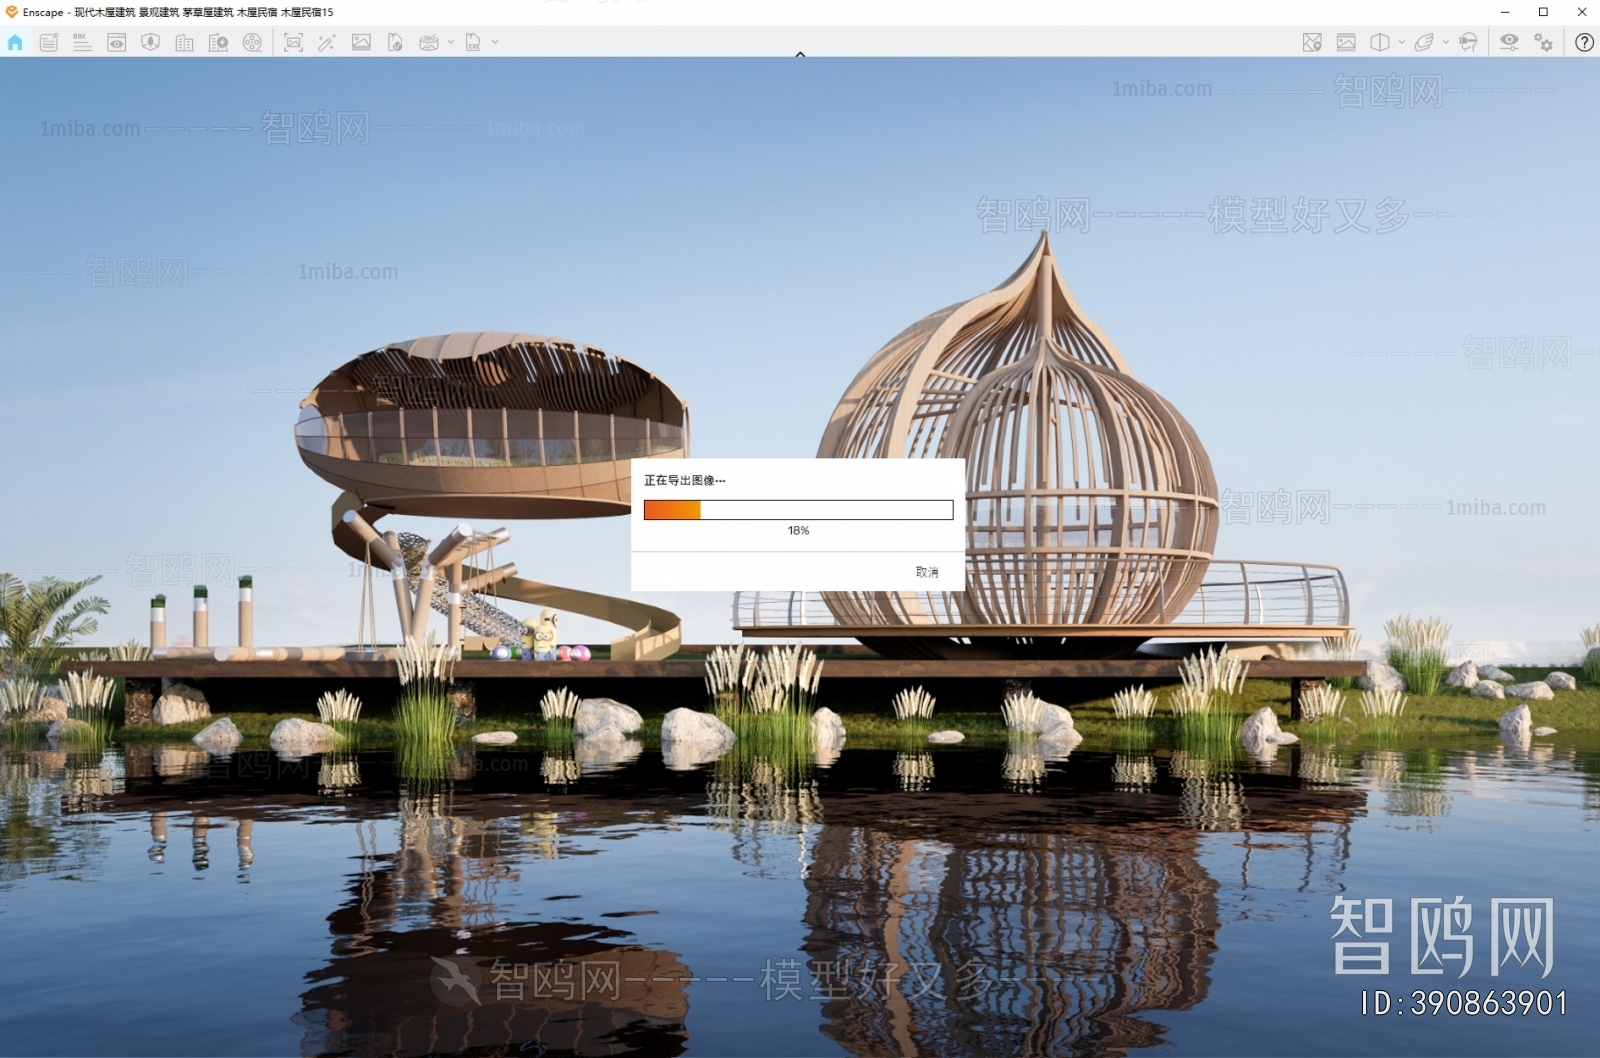Open the View Management eye-window icon
Screen dimensions: 1600x1058
tap(117, 42)
